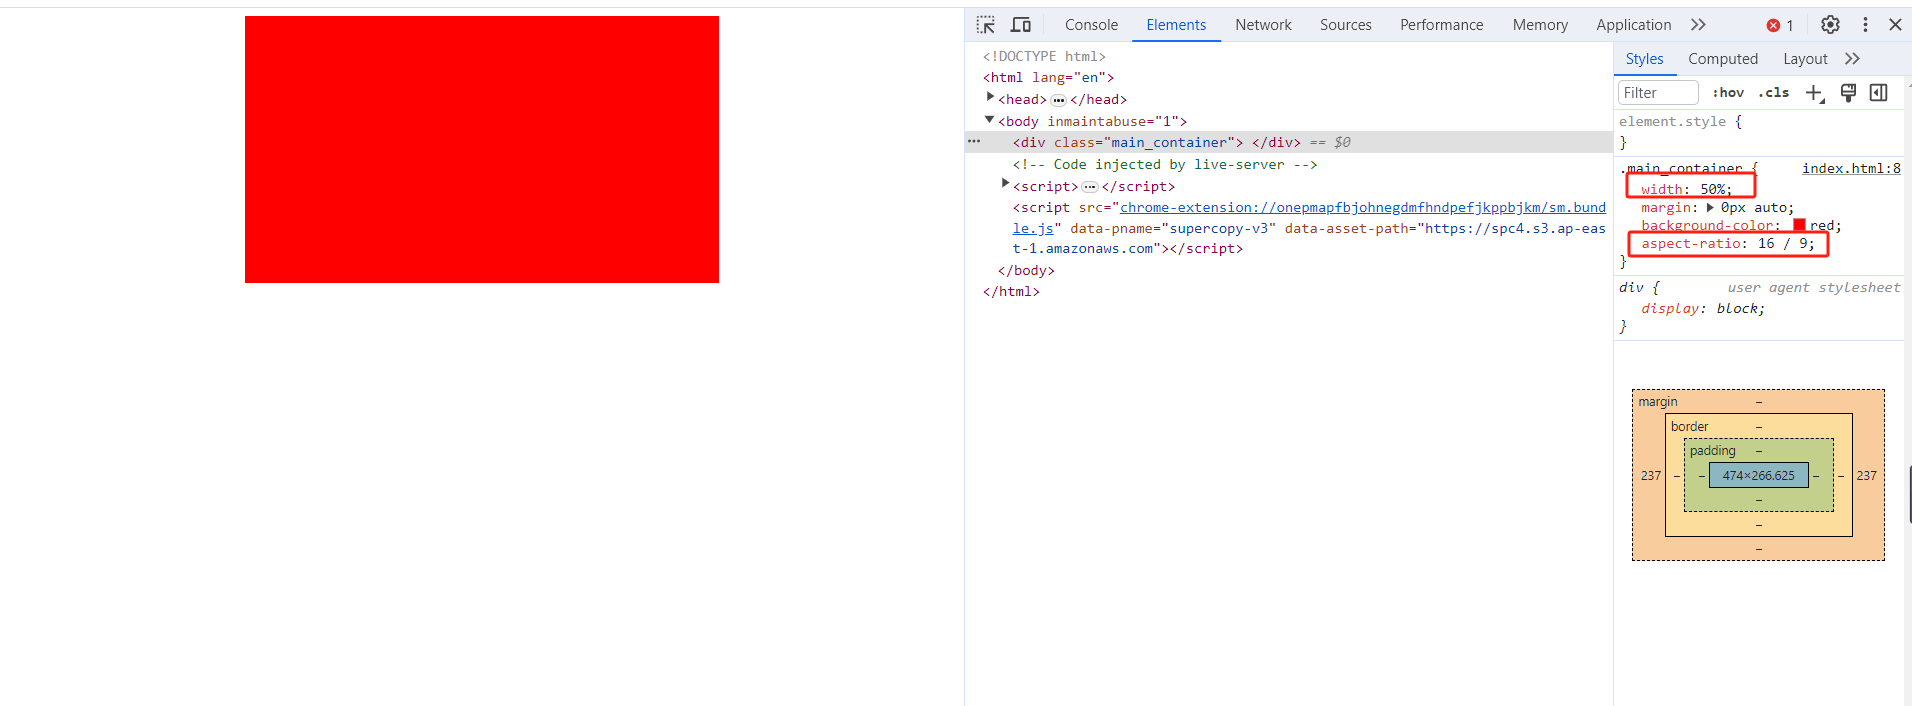The image size is (1912, 706).
Task: Click the 474×266.625 content box size
Action: point(1758,475)
